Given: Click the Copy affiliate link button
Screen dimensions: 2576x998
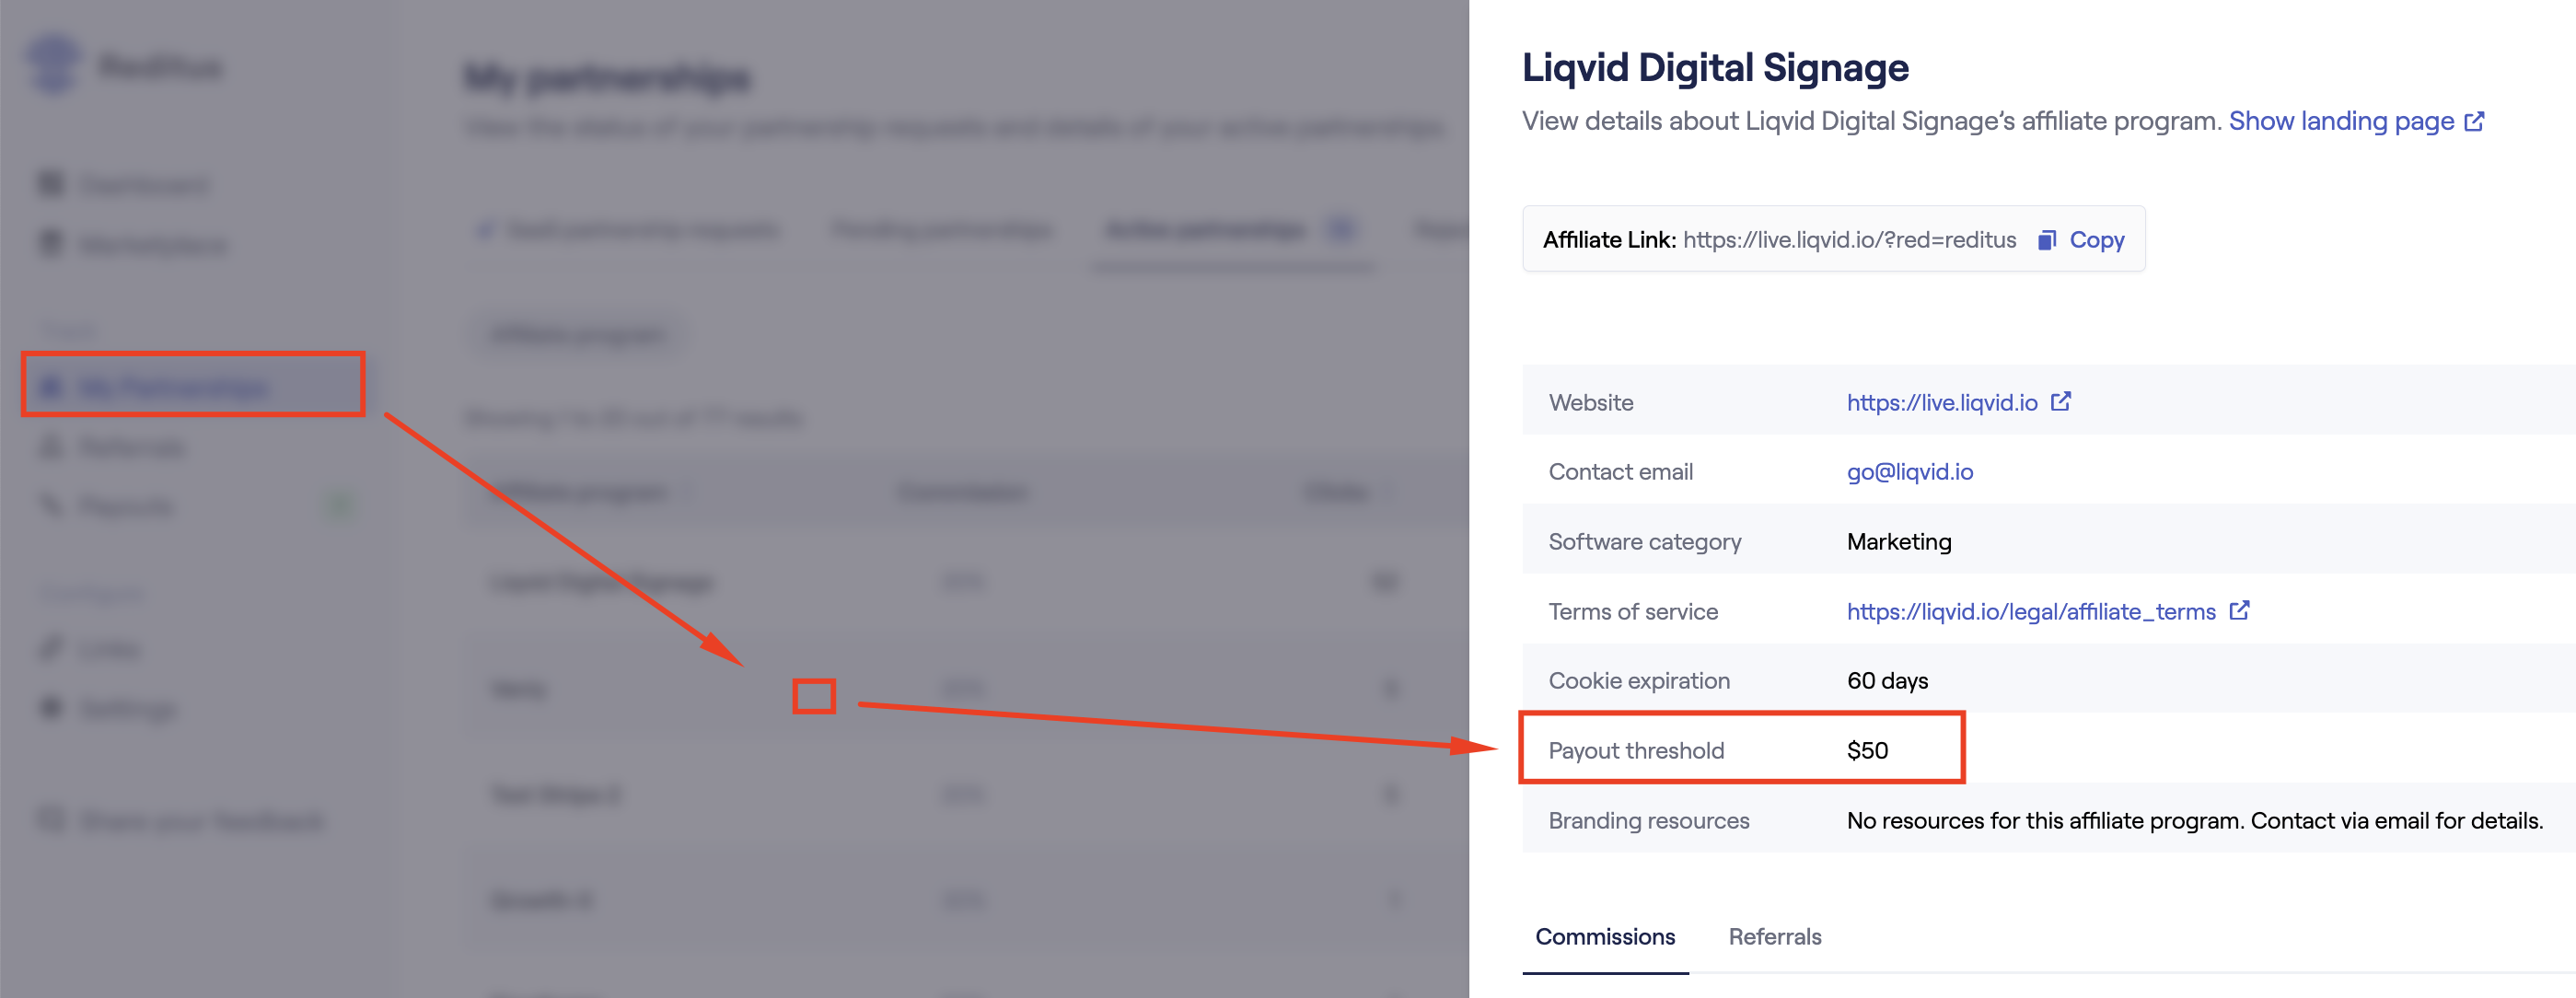Looking at the screenshot, I should pos(2080,240).
